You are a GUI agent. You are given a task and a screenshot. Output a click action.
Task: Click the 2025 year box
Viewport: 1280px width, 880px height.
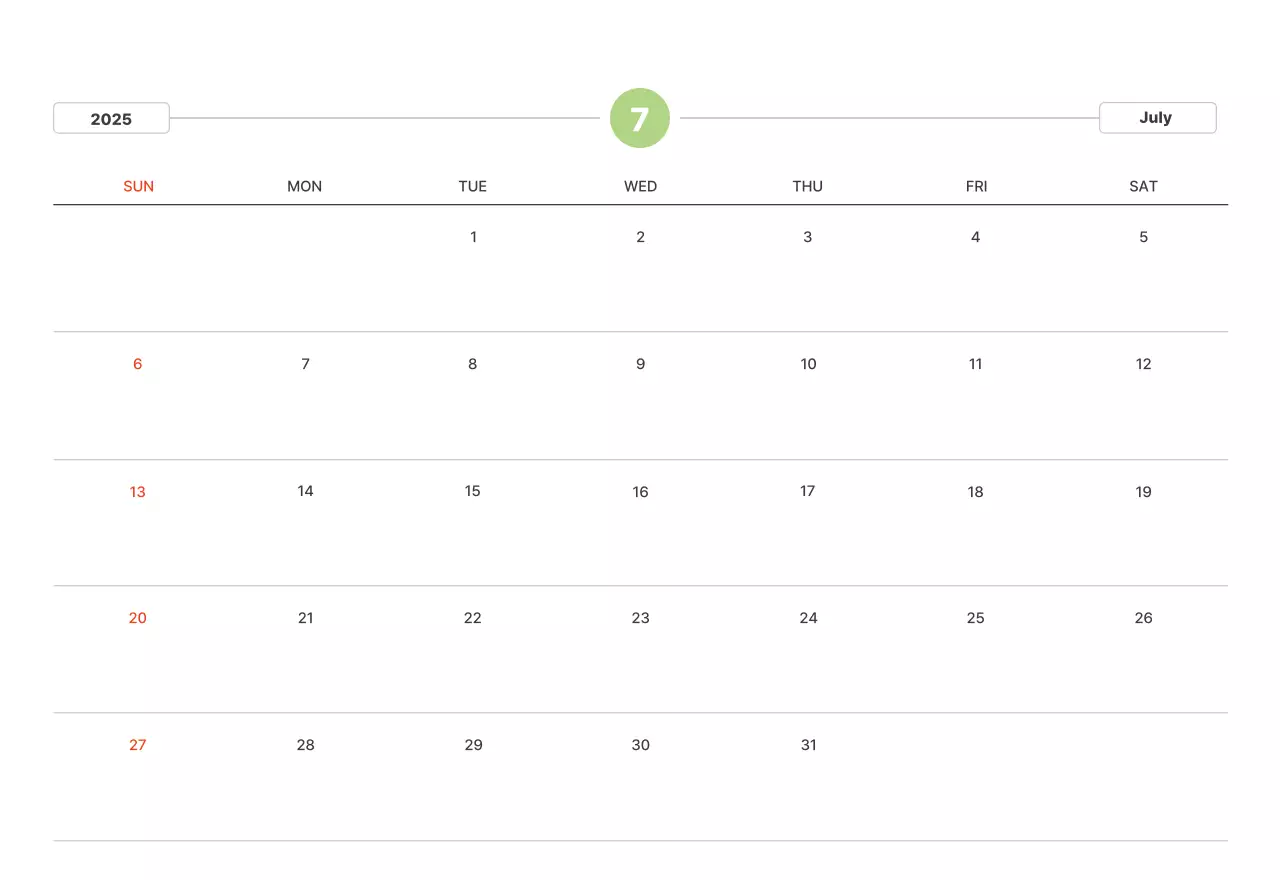pos(111,118)
